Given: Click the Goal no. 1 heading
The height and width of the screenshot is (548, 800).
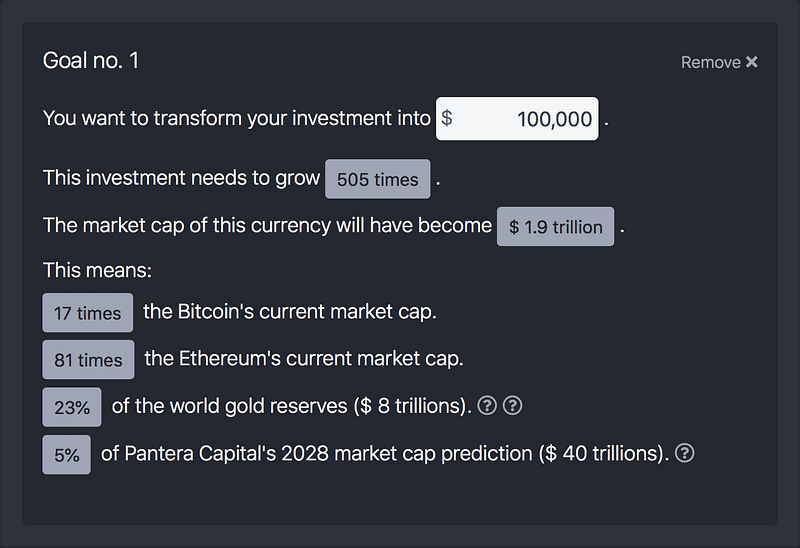Looking at the screenshot, I should (x=91, y=61).
